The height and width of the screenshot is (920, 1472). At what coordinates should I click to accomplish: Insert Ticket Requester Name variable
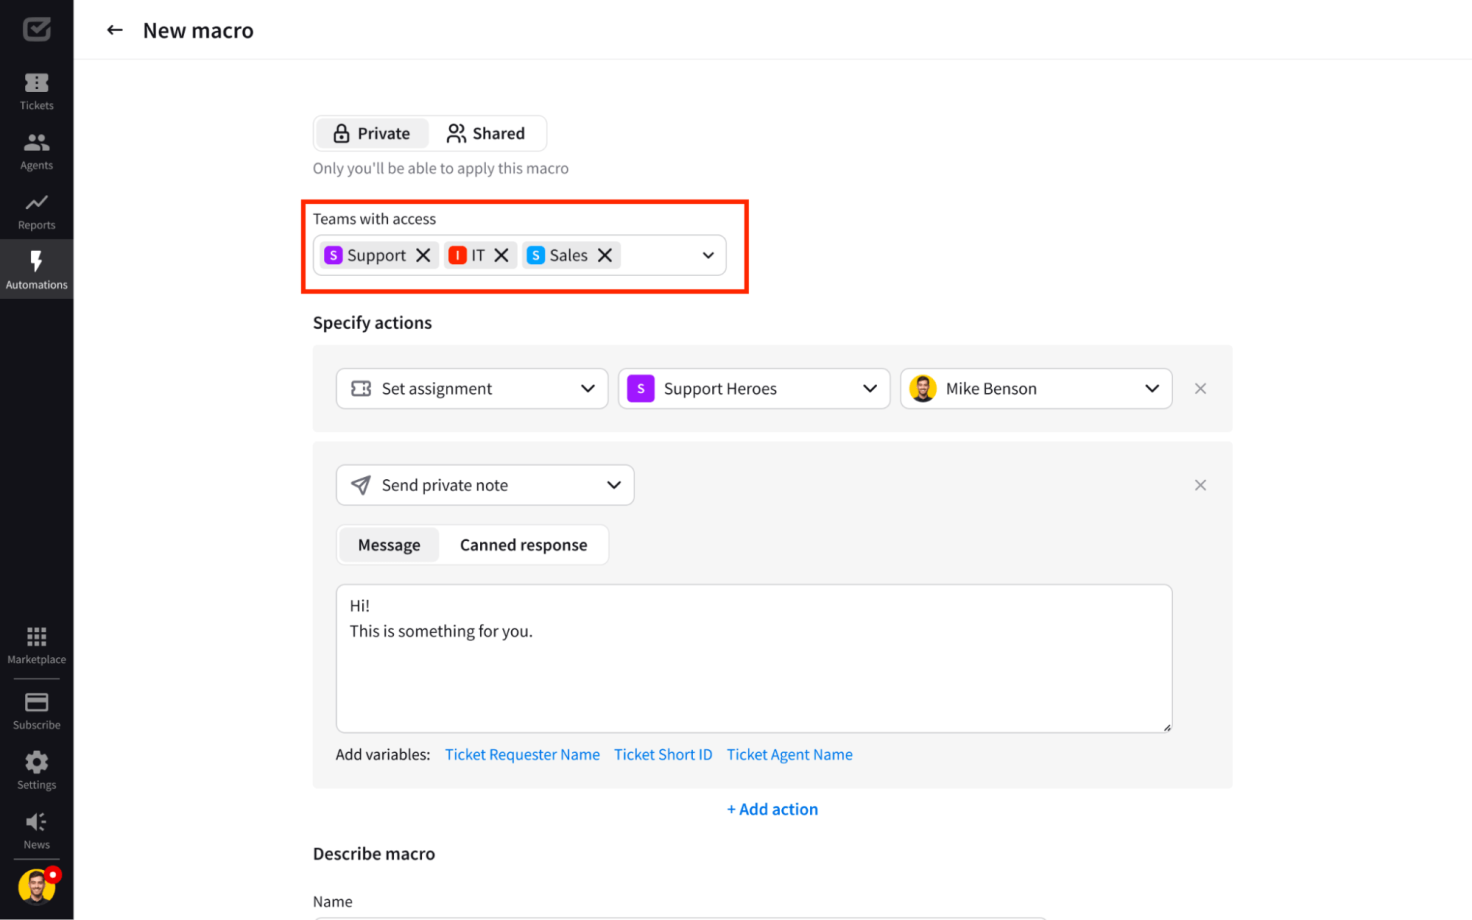click(522, 755)
